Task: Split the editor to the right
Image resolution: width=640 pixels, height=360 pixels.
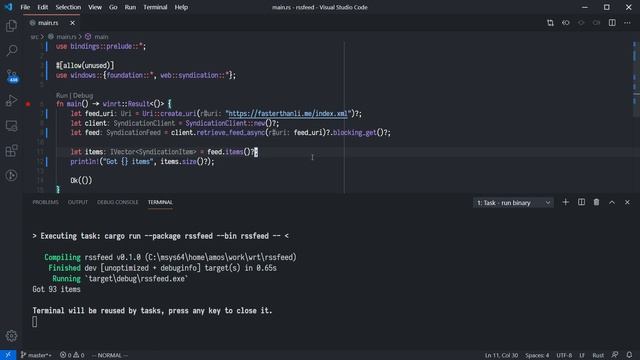Action: (612, 23)
